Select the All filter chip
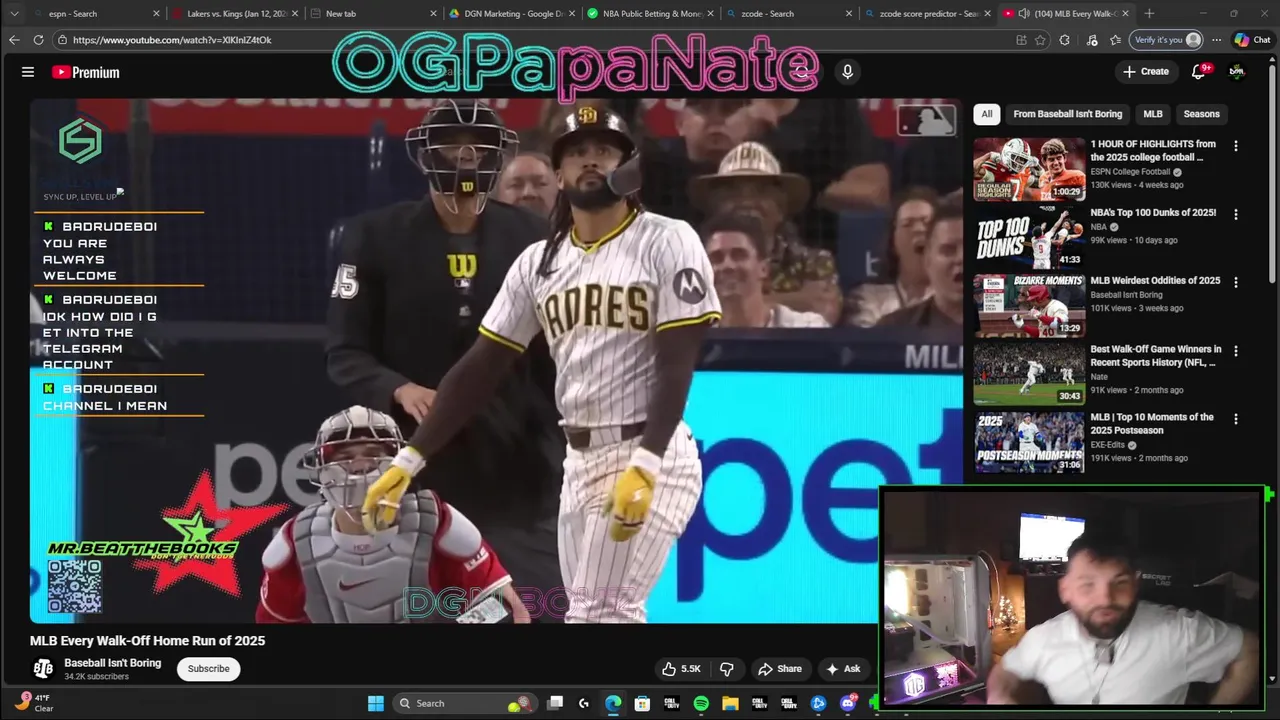1280x720 pixels. [x=987, y=114]
